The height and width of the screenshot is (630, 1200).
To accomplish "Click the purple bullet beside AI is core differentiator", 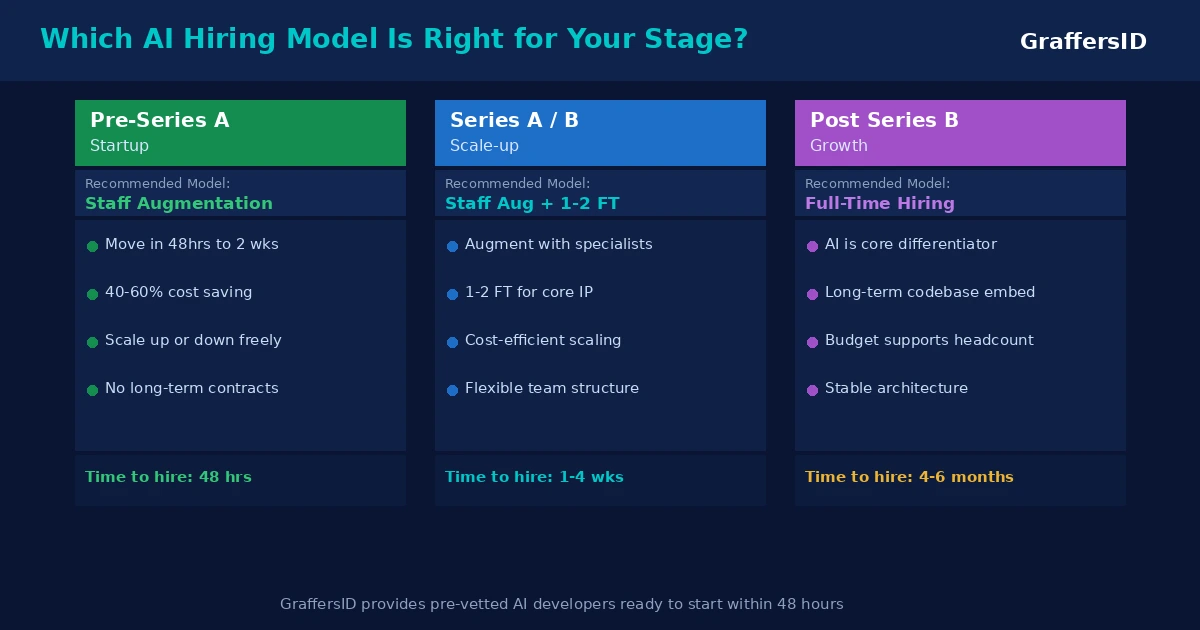I will (x=812, y=246).
